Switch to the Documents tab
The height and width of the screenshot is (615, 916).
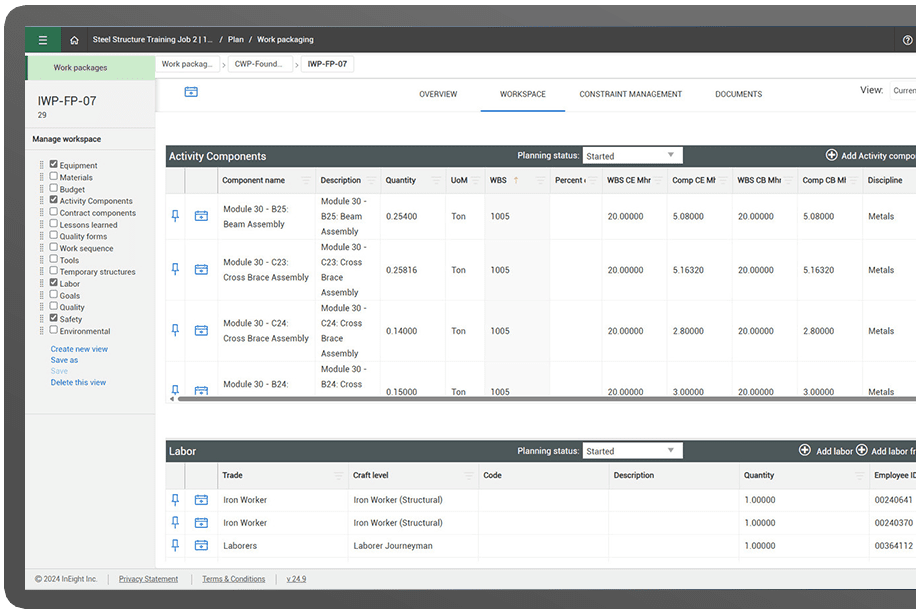tap(738, 94)
